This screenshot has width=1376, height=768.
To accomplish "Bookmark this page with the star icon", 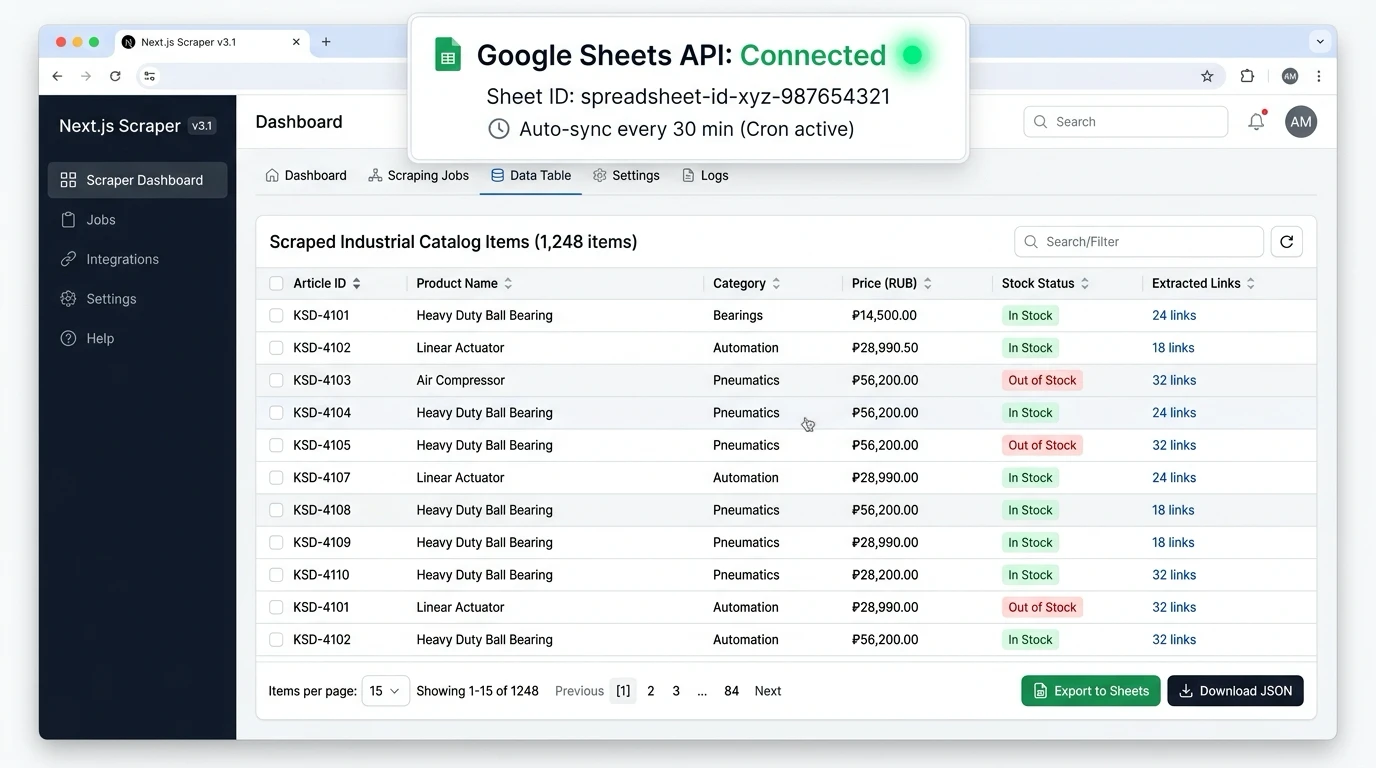I will point(1207,76).
